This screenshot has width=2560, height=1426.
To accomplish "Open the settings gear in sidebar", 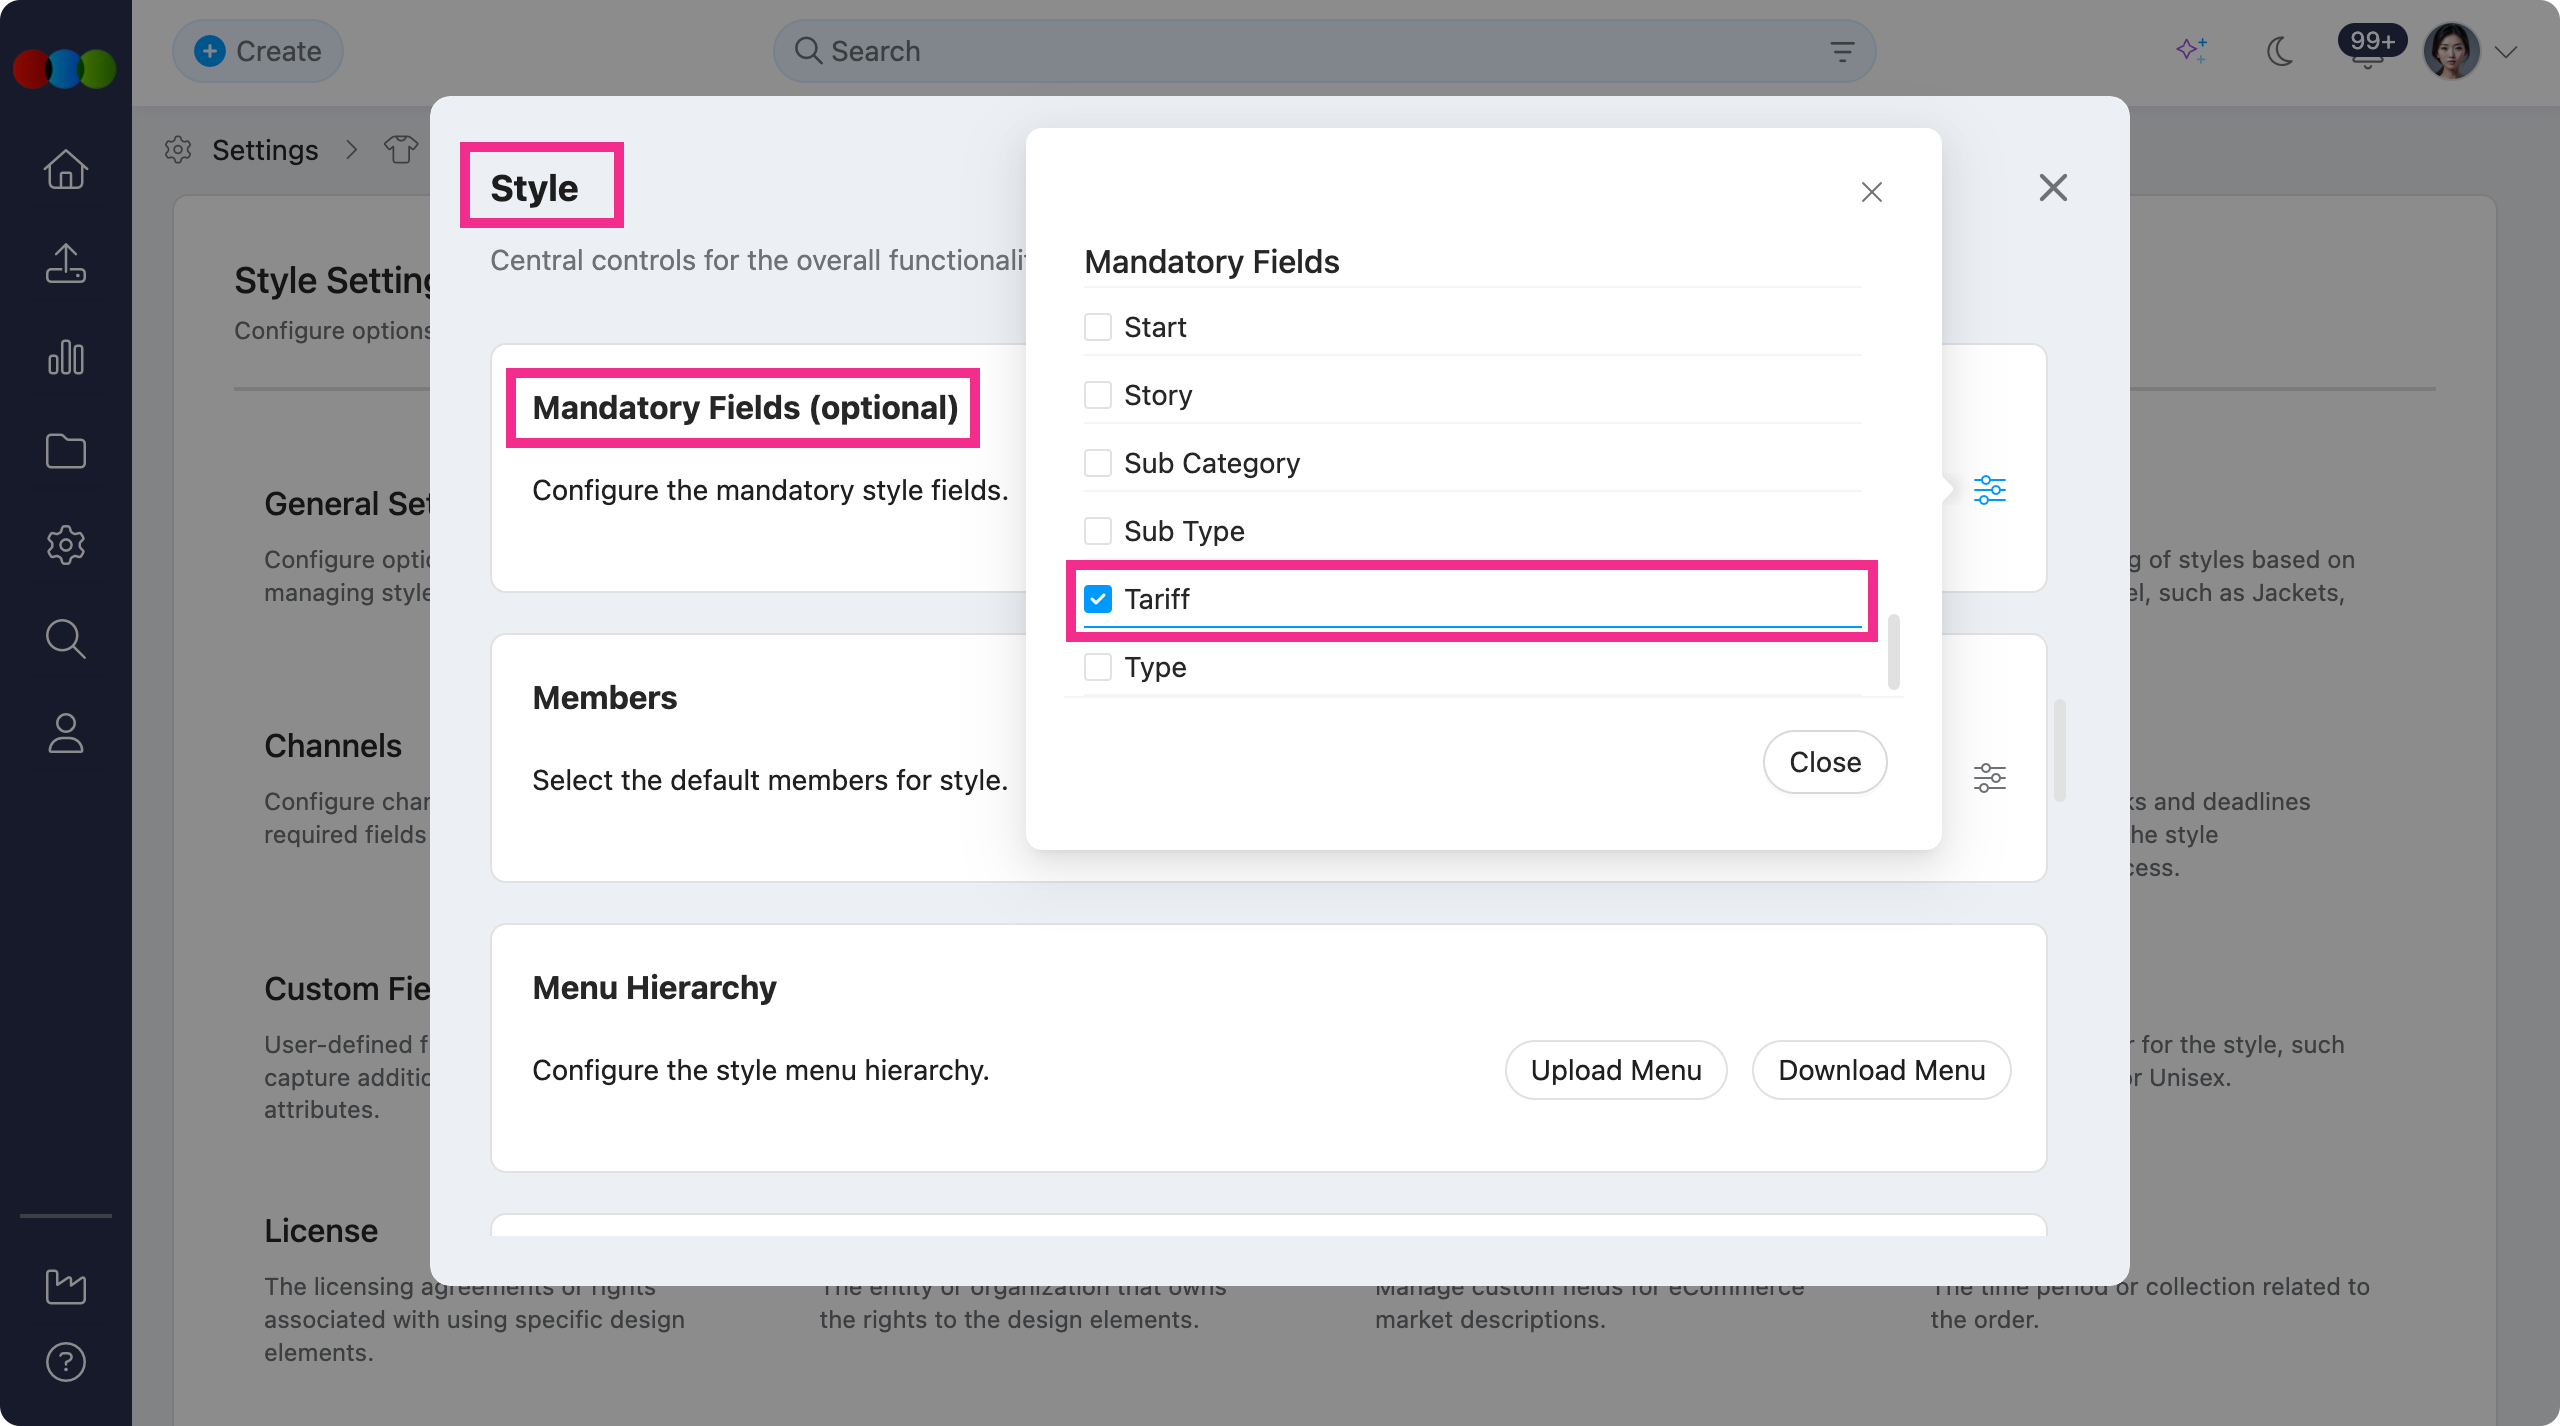I will 66,545.
